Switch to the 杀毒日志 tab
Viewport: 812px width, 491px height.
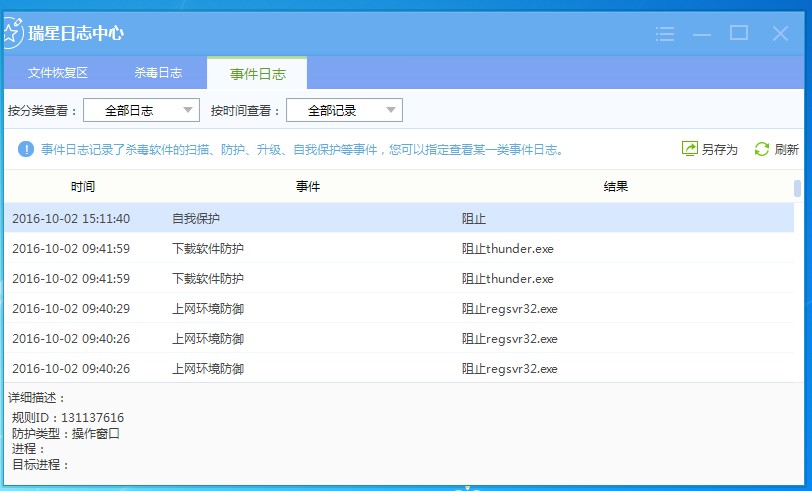[x=158, y=73]
